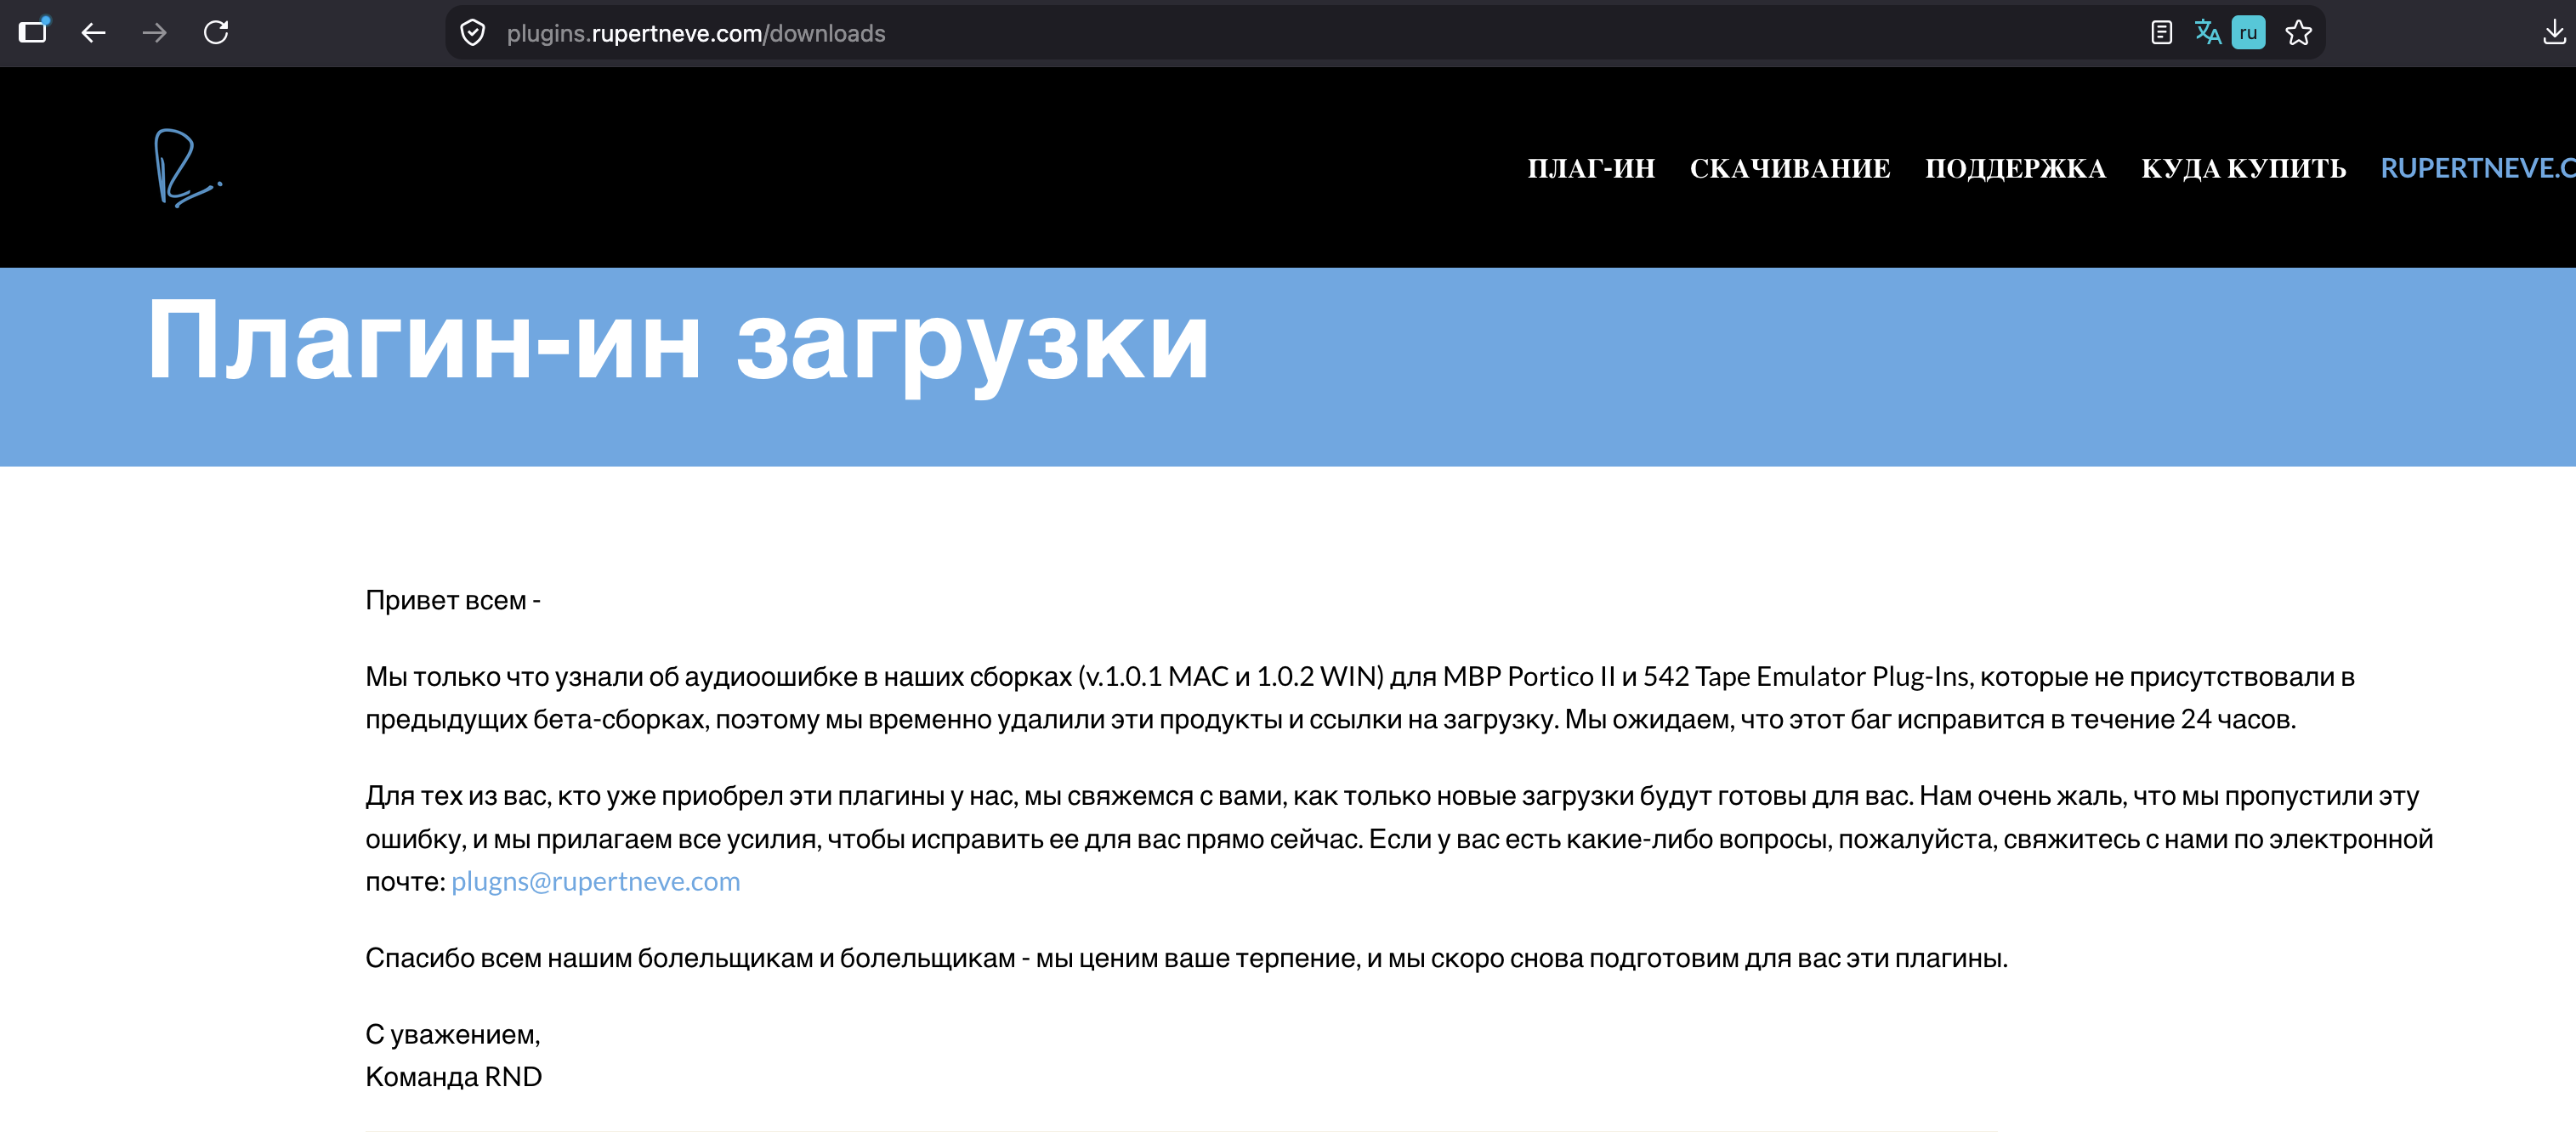Image resolution: width=2576 pixels, height=1132 pixels.
Task: Click the shield tracking protection icon
Action: click(473, 33)
